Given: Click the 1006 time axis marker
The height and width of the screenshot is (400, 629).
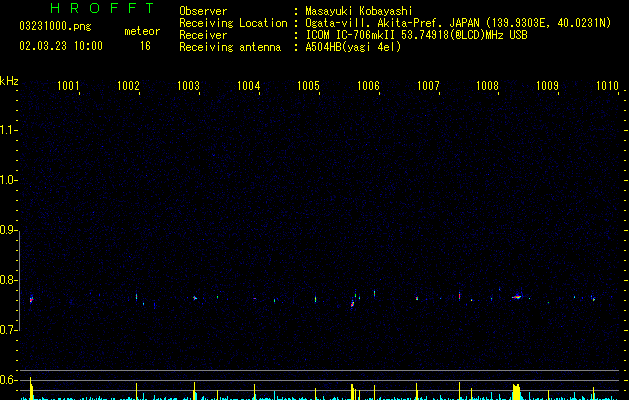Looking at the screenshot, I should point(368,85).
